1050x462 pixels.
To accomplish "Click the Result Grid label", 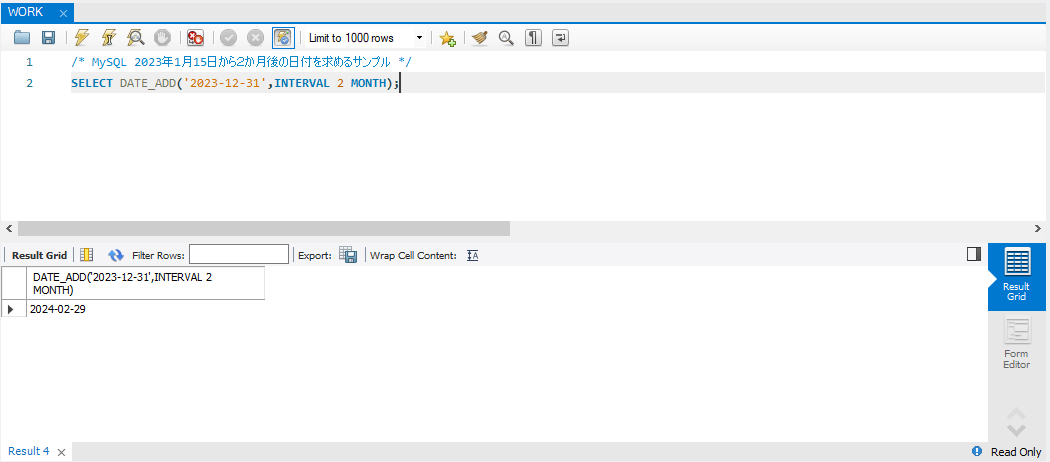I will point(40,255).
